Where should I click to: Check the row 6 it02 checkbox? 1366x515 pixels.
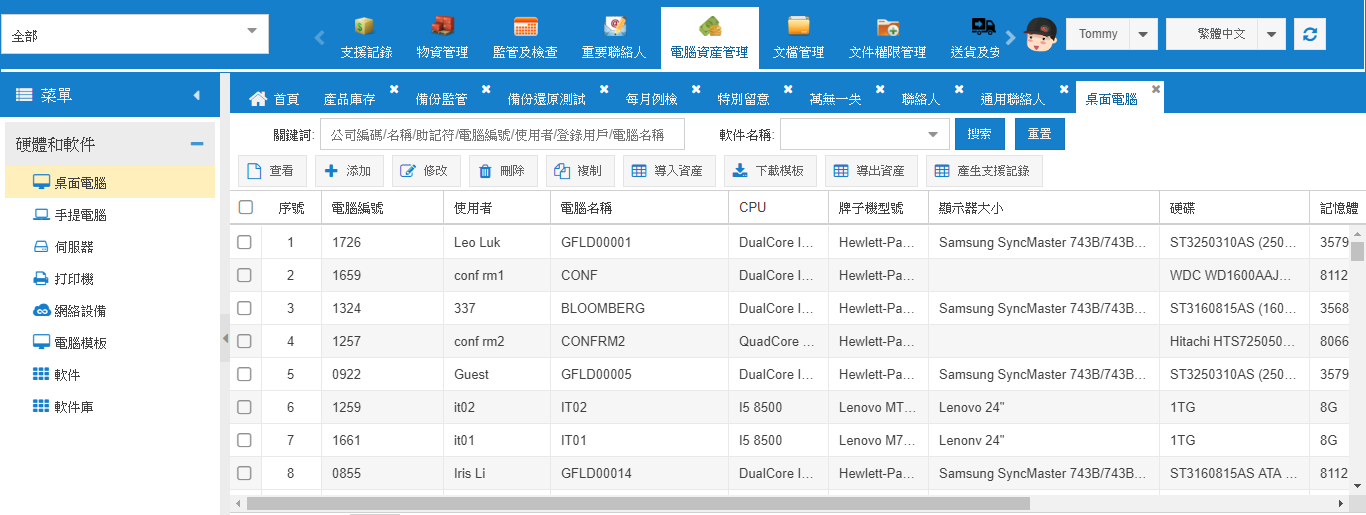[245, 407]
